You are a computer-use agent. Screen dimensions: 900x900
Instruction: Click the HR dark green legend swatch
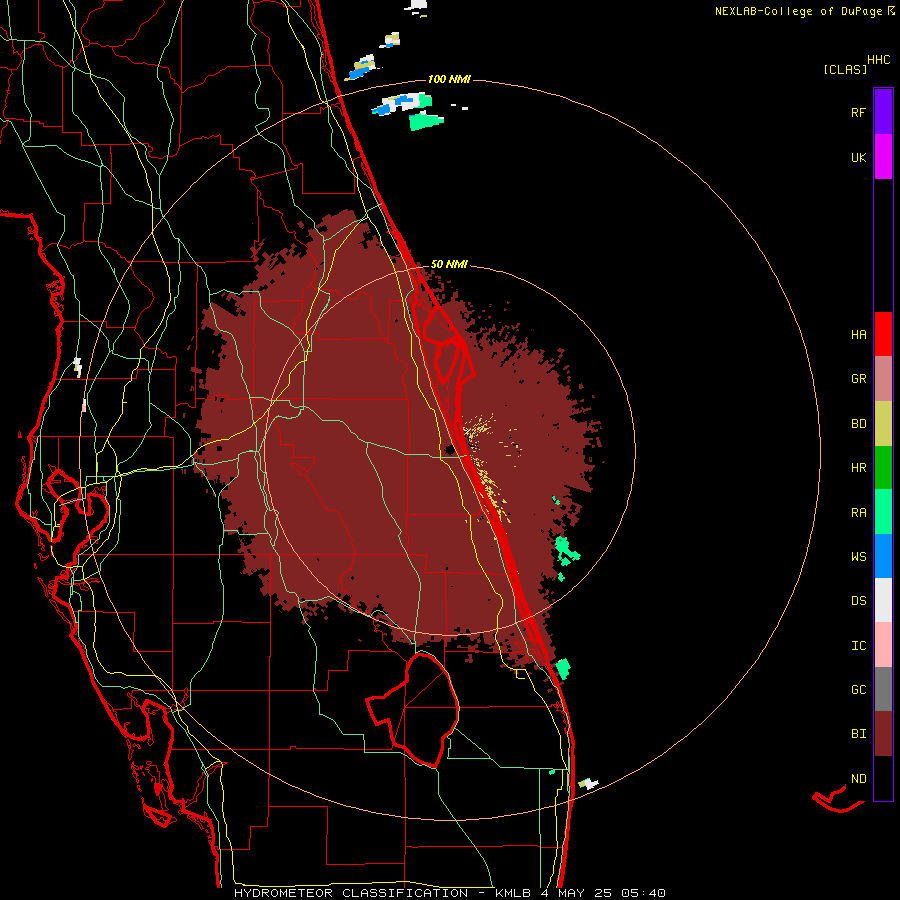tap(883, 468)
